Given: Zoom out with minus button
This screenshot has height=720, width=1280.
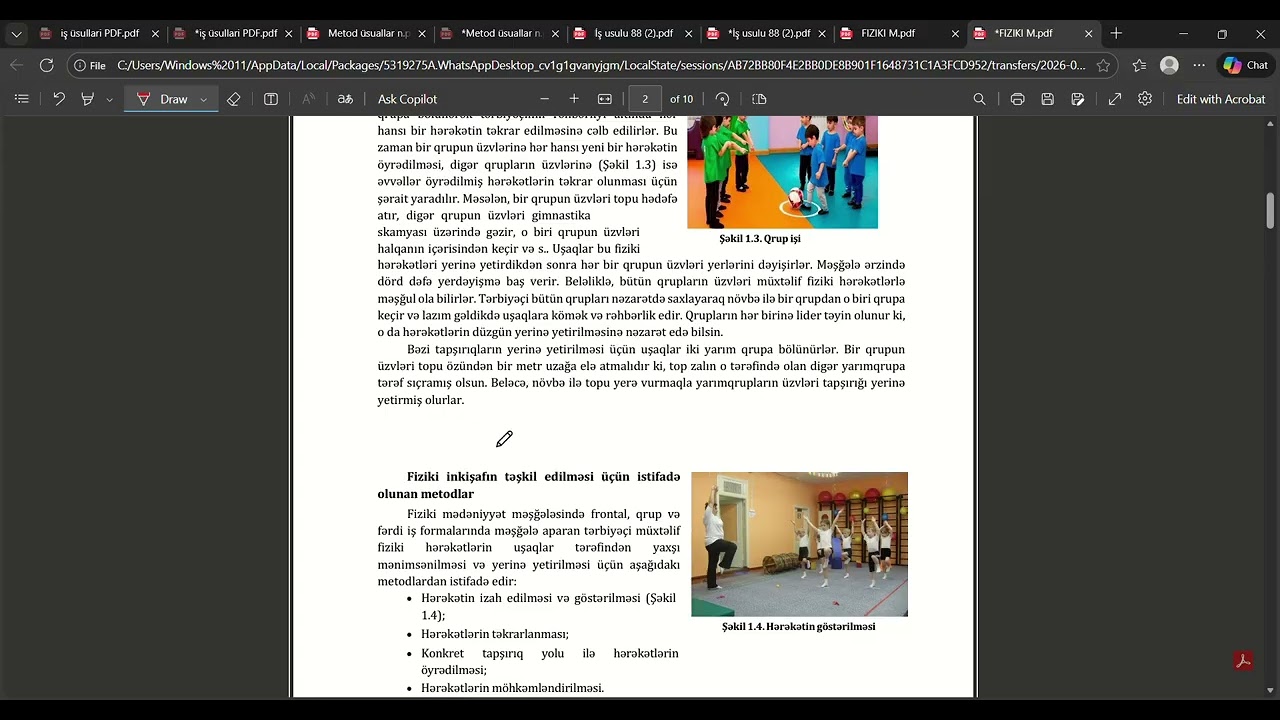Looking at the screenshot, I should 544,99.
